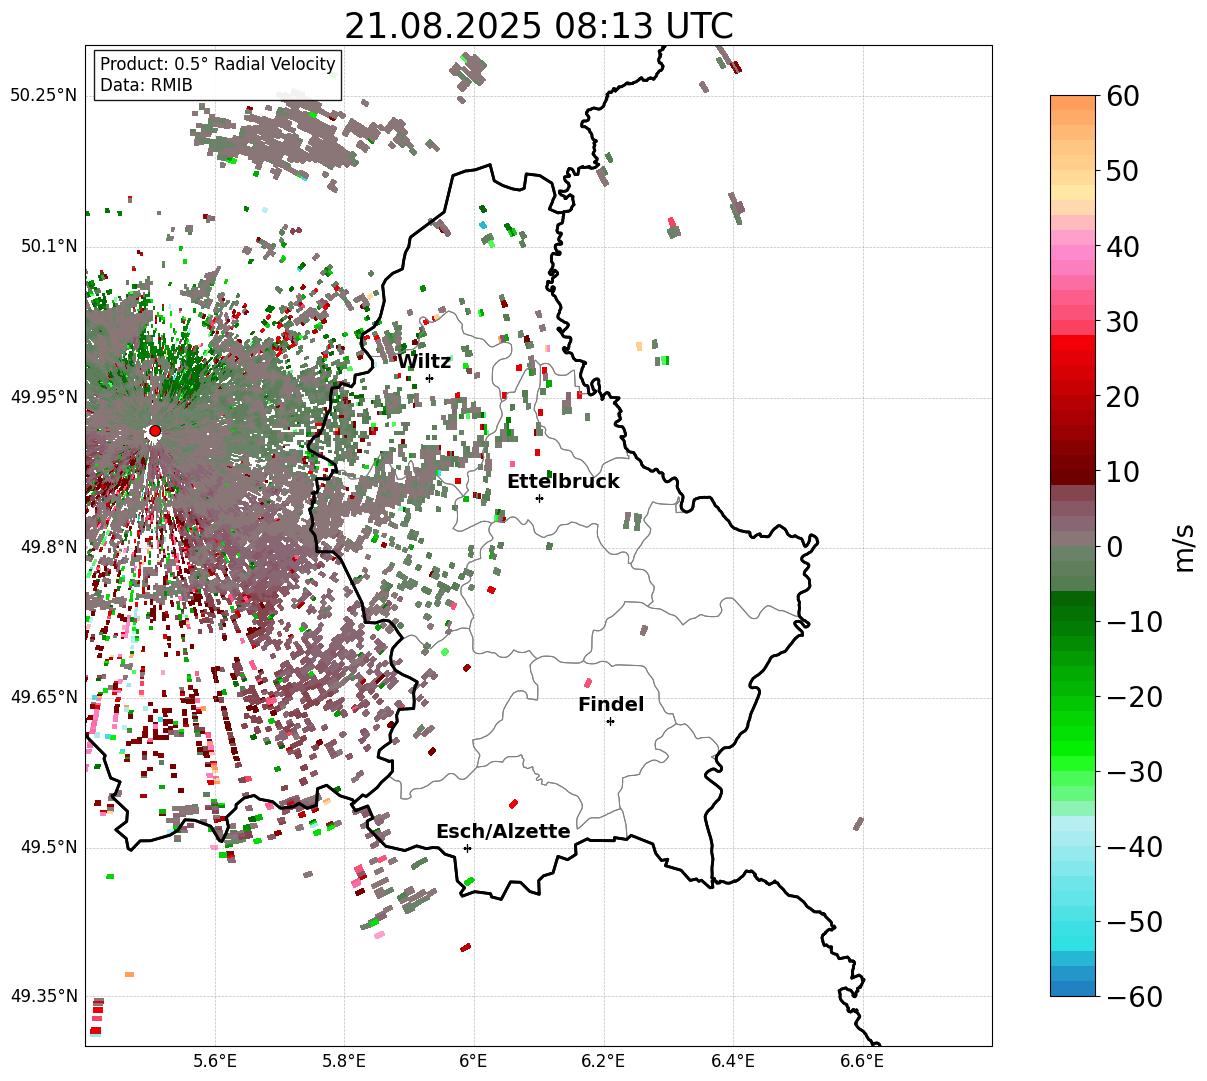Click the 'Findel' city label
The height and width of the screenshot is (1081, 1207).
click(611, 704)
